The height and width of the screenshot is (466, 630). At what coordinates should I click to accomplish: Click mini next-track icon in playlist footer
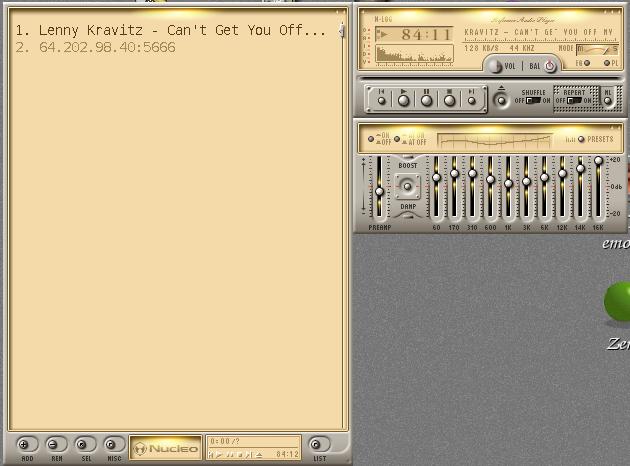pyautogui.click(x=249, y=454)
